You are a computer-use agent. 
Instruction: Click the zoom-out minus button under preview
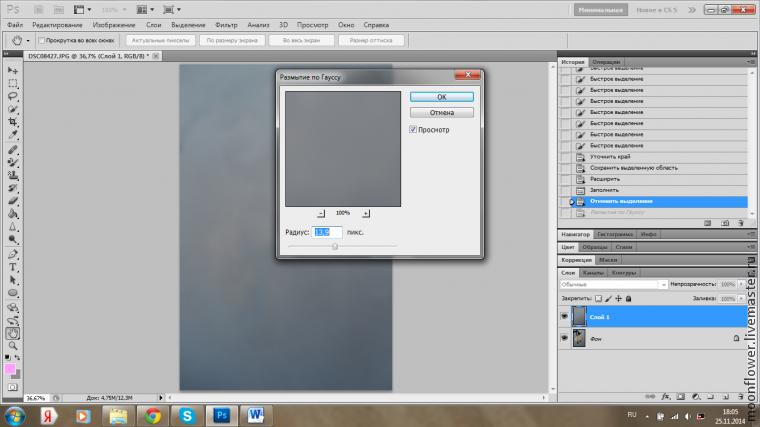pyautogui.click(x=320, y=213)
